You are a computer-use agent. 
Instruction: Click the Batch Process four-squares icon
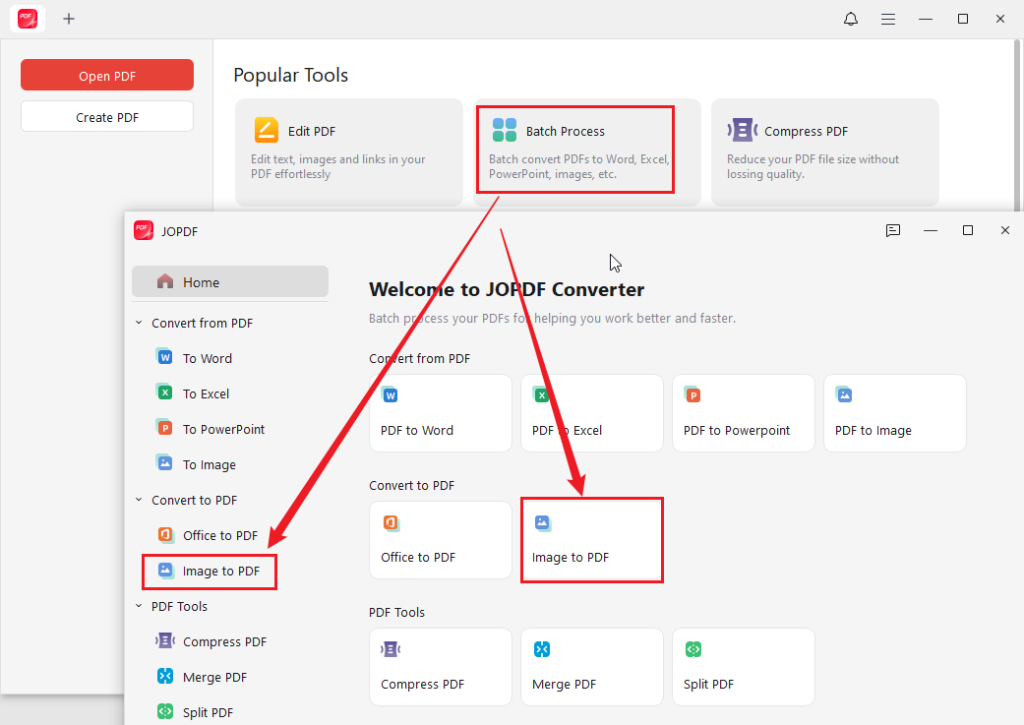[x=504, y=130]
